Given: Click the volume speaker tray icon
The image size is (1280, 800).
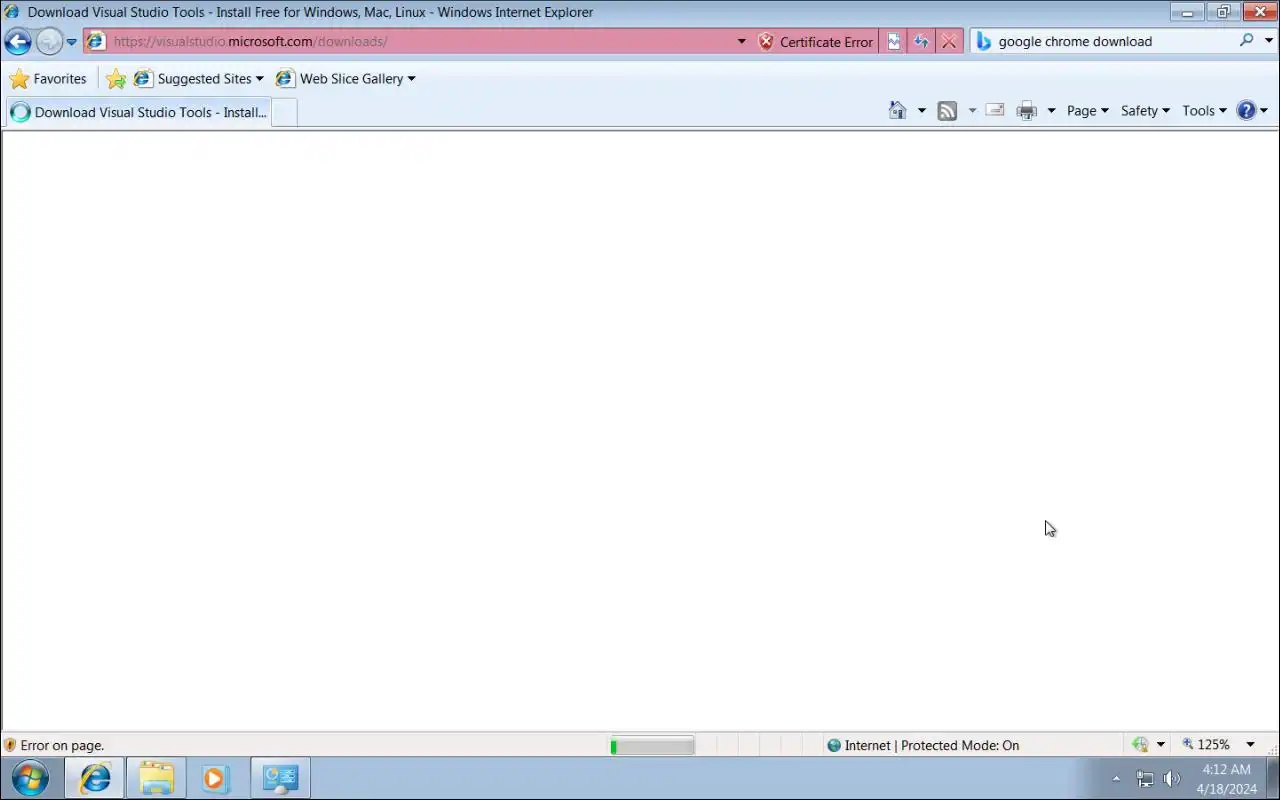Looking at the screenshot, I should (x=1172, y=779).
